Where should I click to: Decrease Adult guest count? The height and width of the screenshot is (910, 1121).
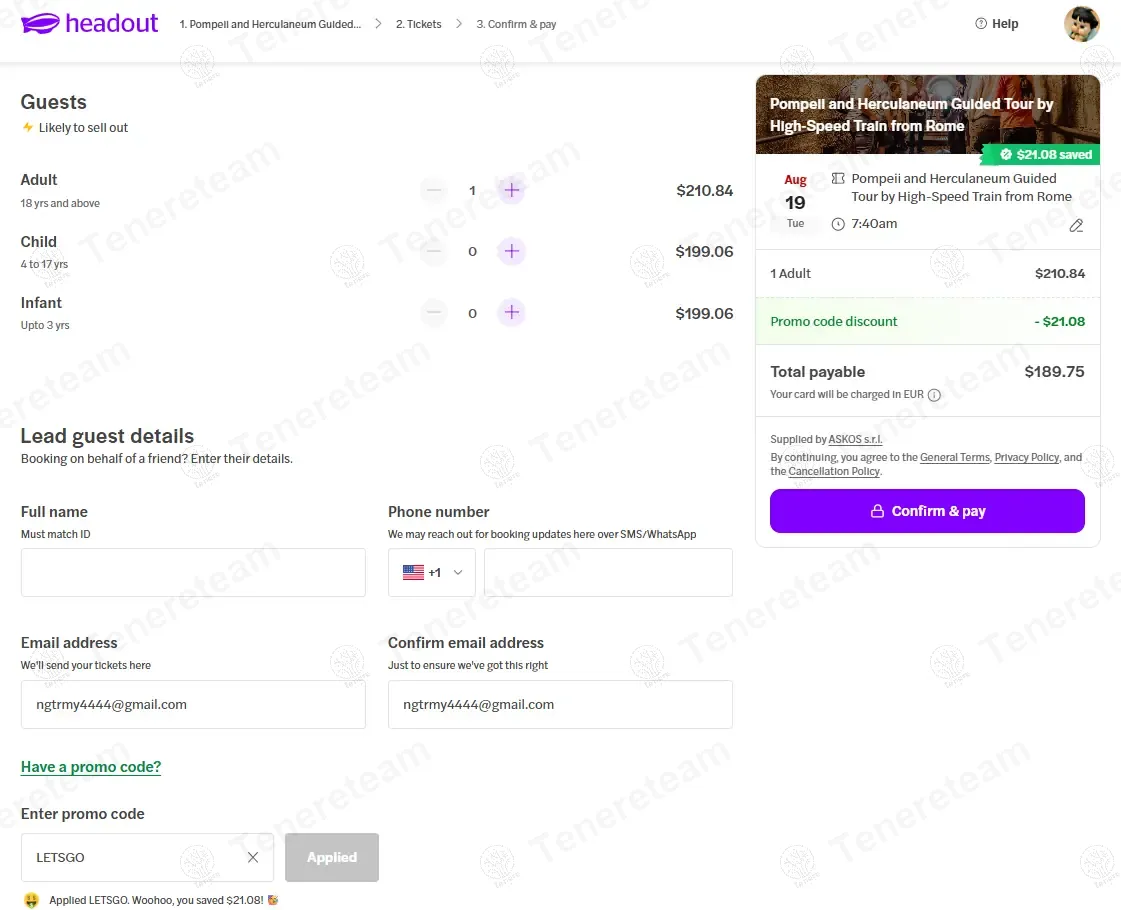click(433, 190)
